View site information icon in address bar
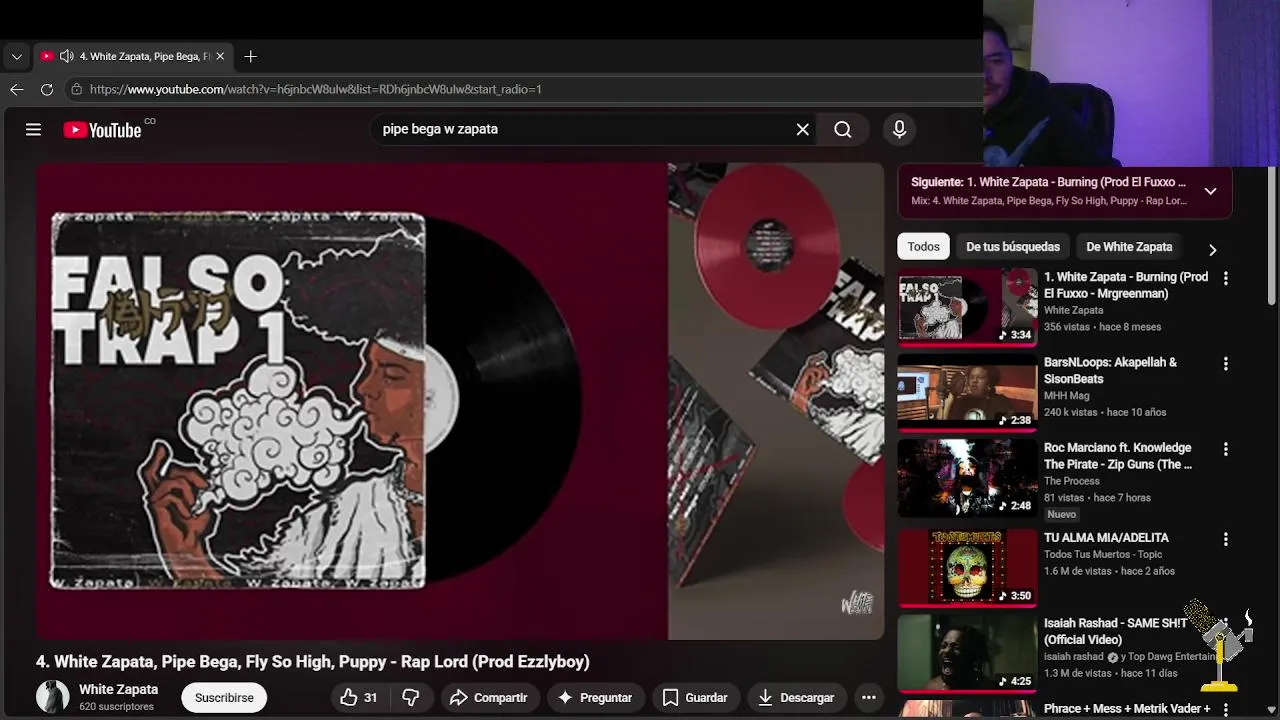 (76, 89)
